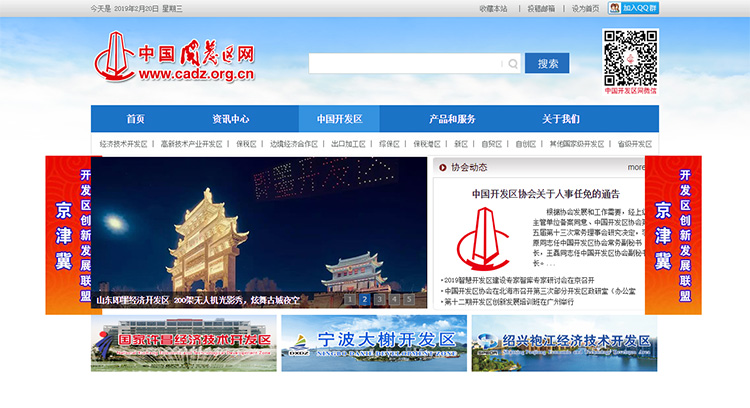Go to slide 2 of the carousel
Image resolution: width=750 pixels, height=408 pixels.
coord(364,299)
